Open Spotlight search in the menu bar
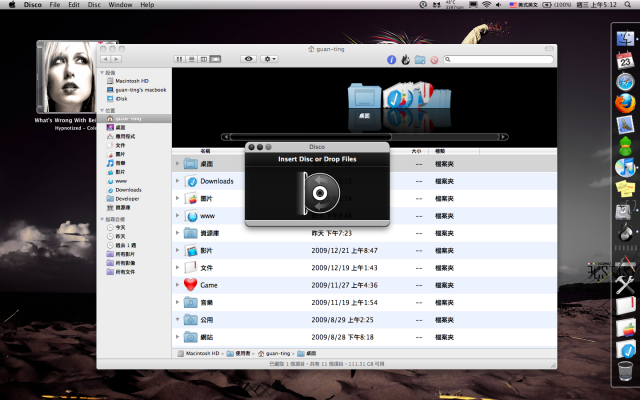The image size is (640, 400). pyautogui.click(x=627, y=4)
